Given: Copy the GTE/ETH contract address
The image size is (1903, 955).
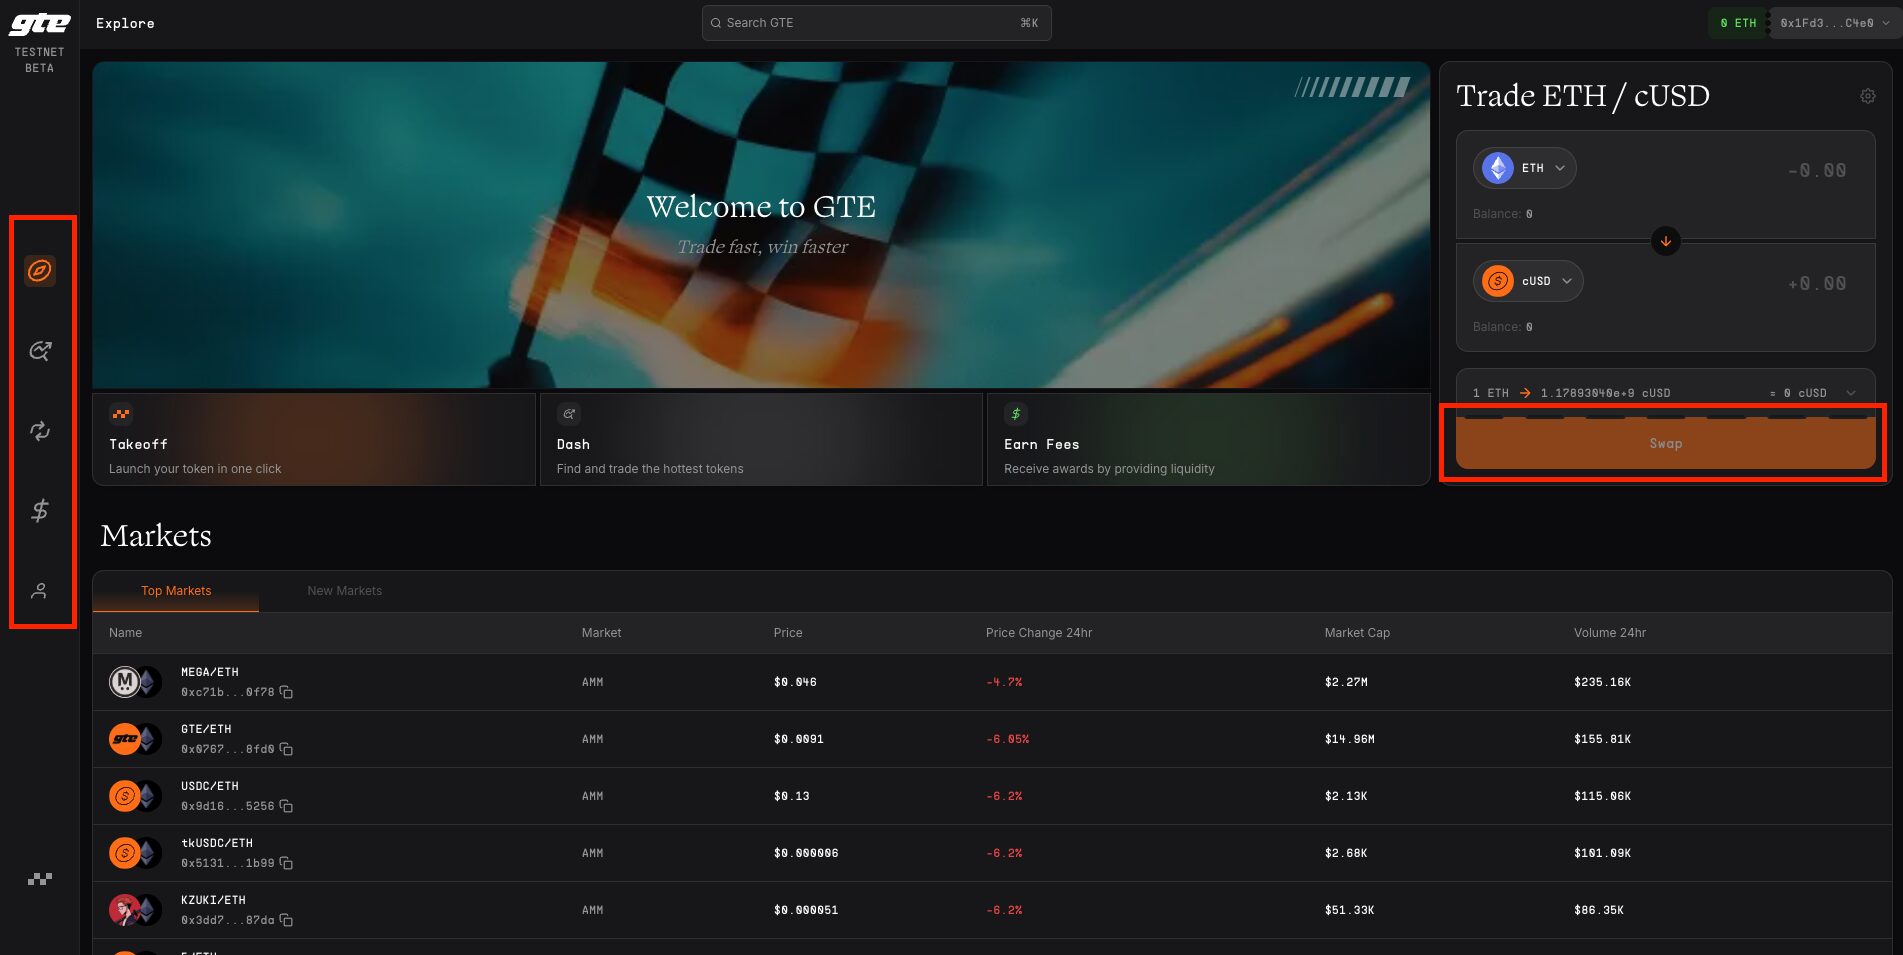Looking at the screenshot, I should coord(286,749).
